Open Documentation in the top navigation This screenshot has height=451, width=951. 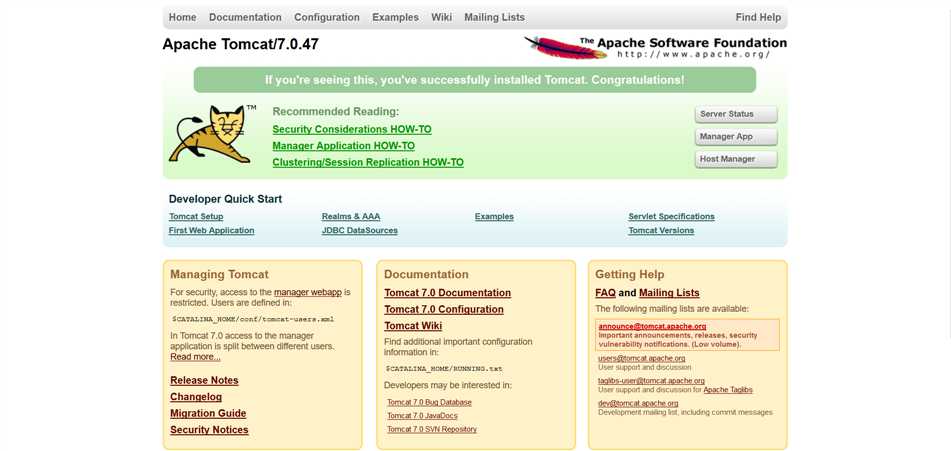(x=245, y=18)
